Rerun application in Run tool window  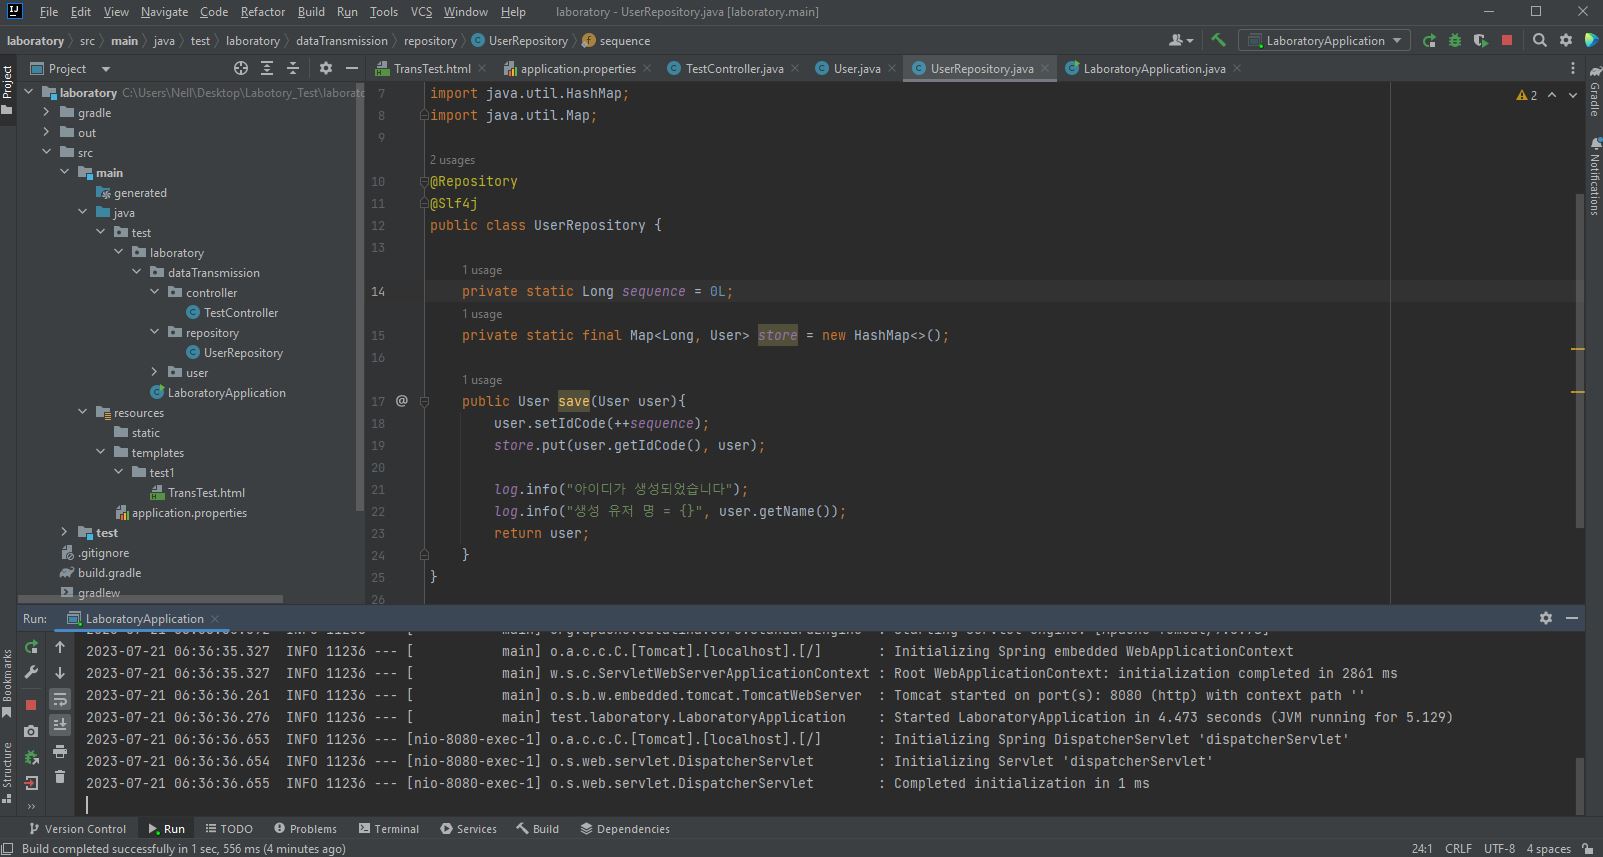click(31, 647)
